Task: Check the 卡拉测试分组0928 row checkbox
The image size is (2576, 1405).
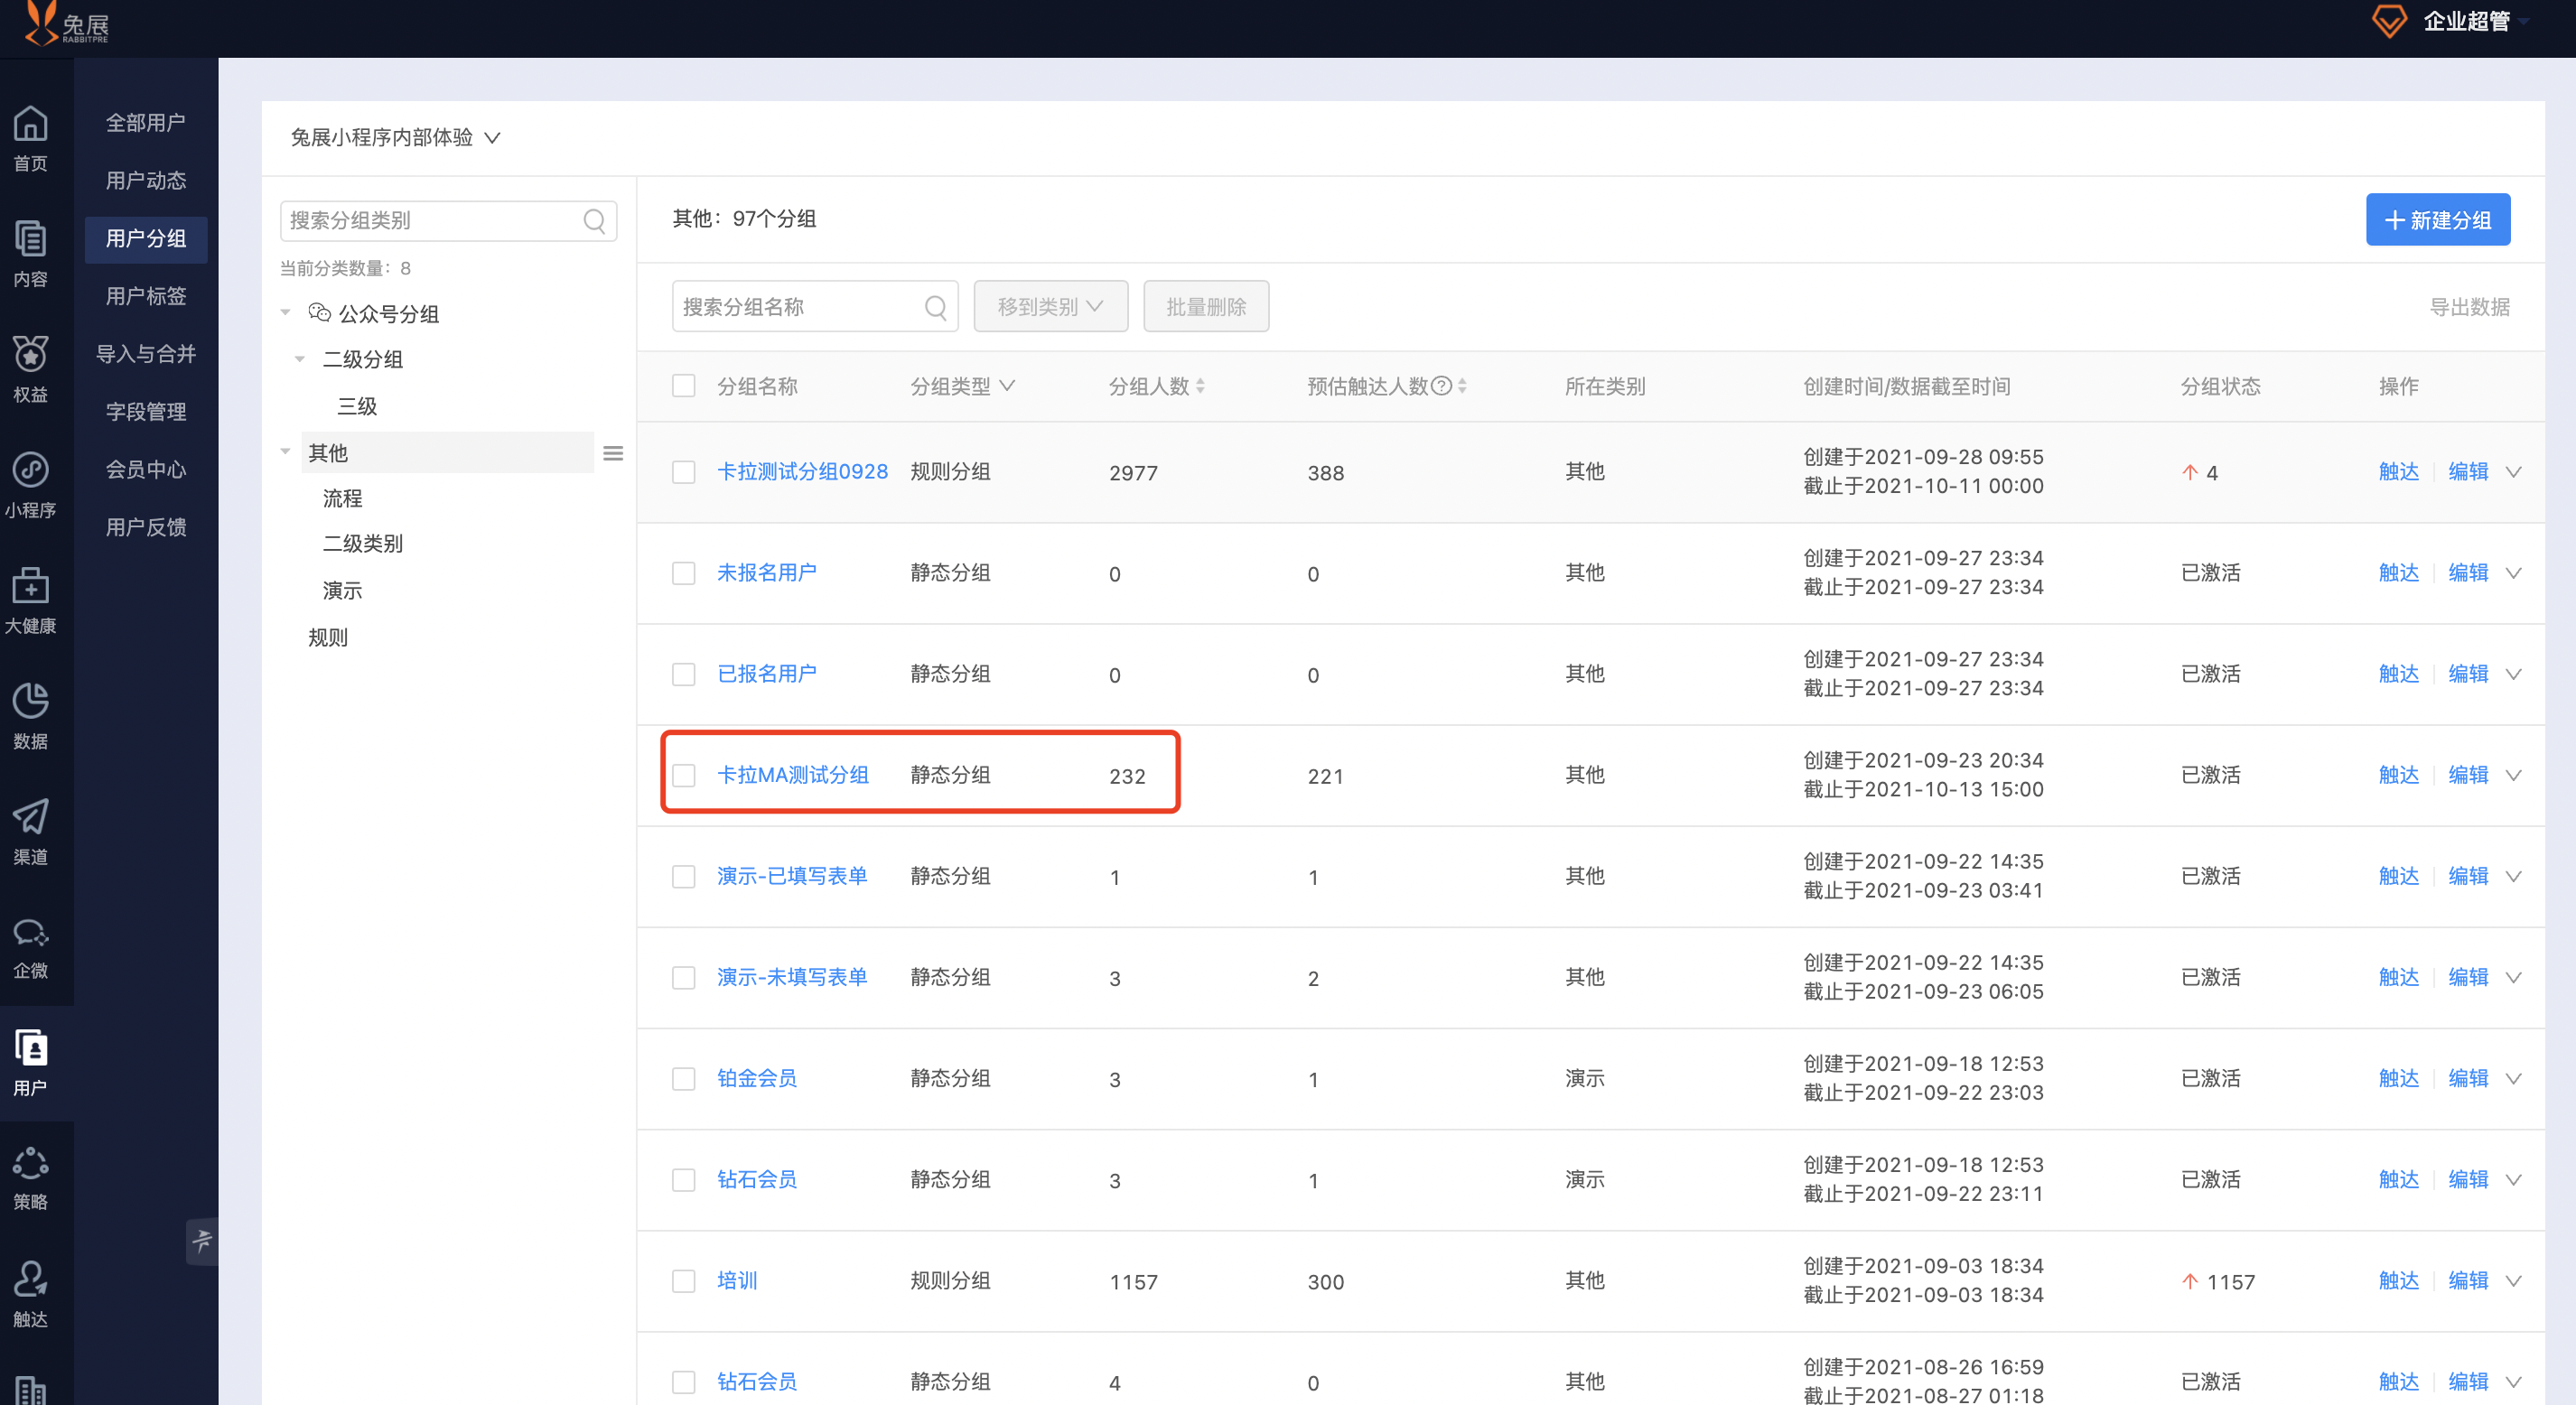Action: 684,472
